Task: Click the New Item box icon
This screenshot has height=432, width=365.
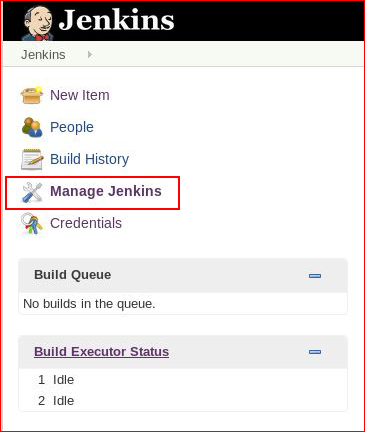Action: coord(32,95)
